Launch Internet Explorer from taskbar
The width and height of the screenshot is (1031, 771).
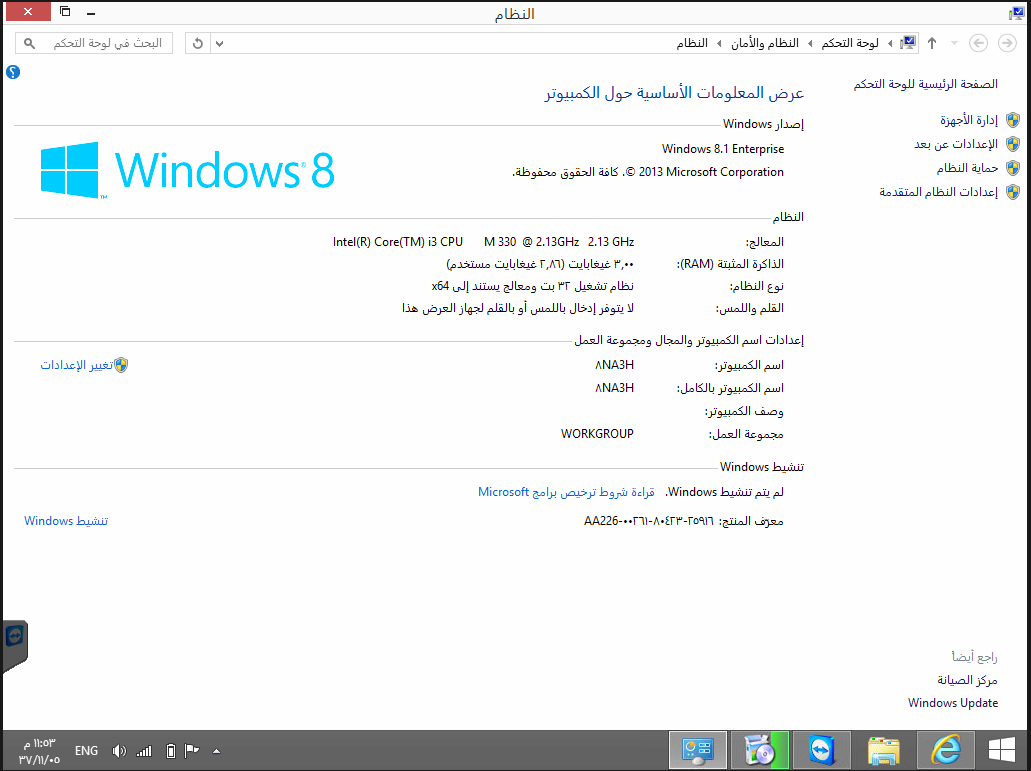[946, 750]
